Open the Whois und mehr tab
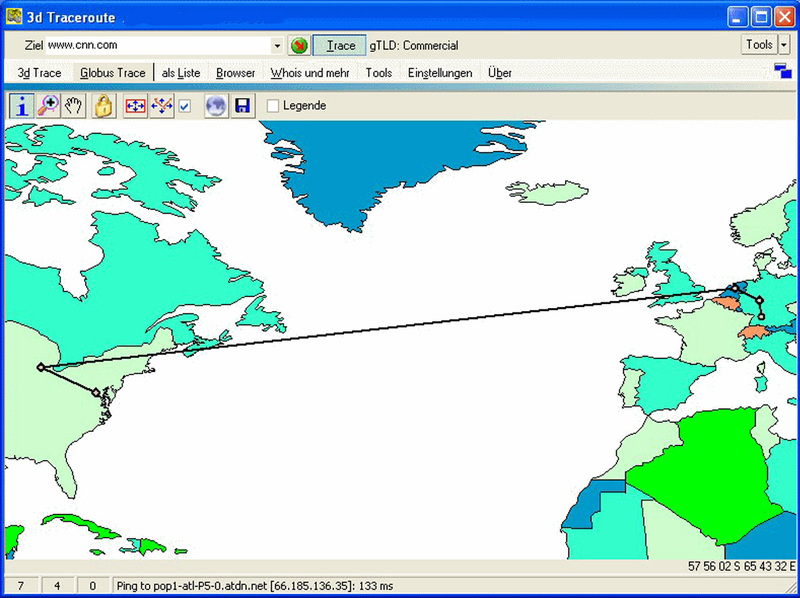 click(310, 73)
